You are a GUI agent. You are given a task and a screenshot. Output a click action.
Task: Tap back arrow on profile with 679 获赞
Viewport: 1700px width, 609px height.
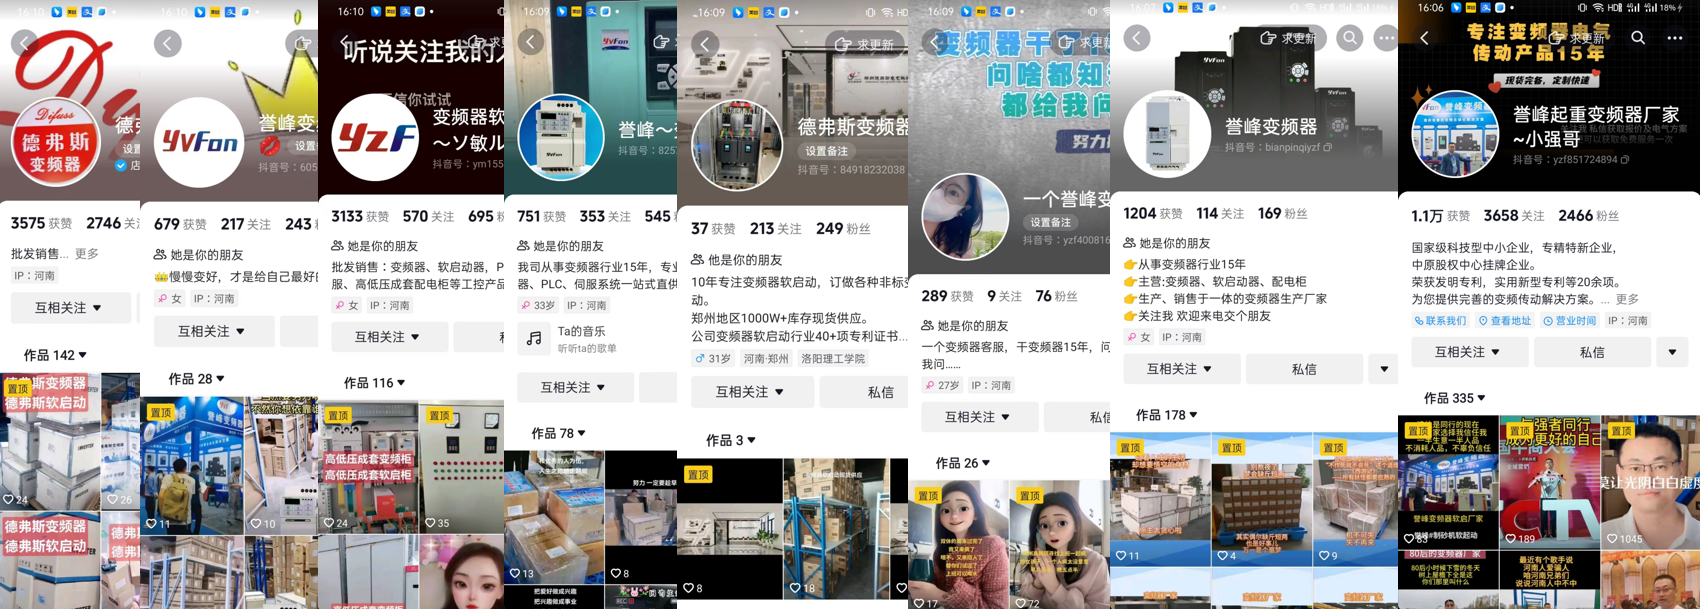(x=168, y=43)
